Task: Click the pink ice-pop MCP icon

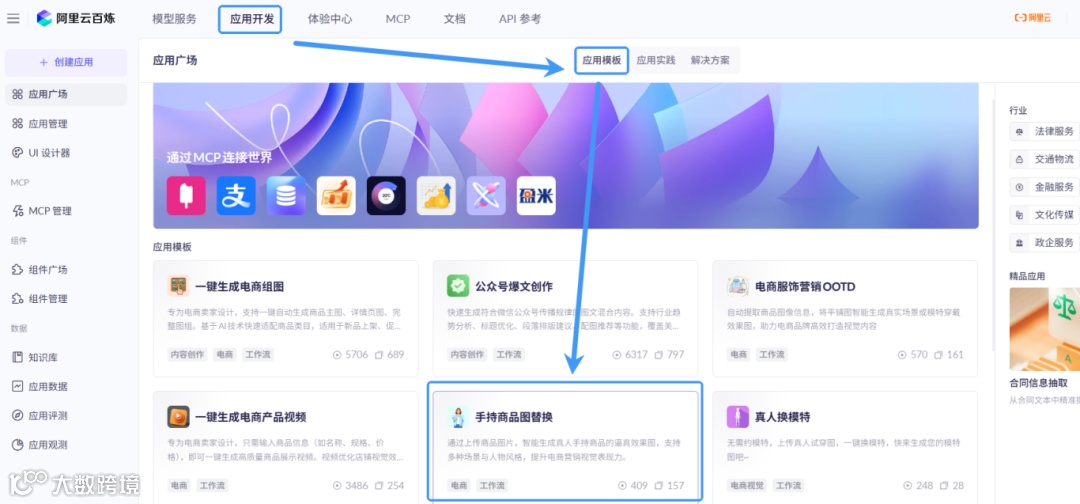Action: (186, 196)
